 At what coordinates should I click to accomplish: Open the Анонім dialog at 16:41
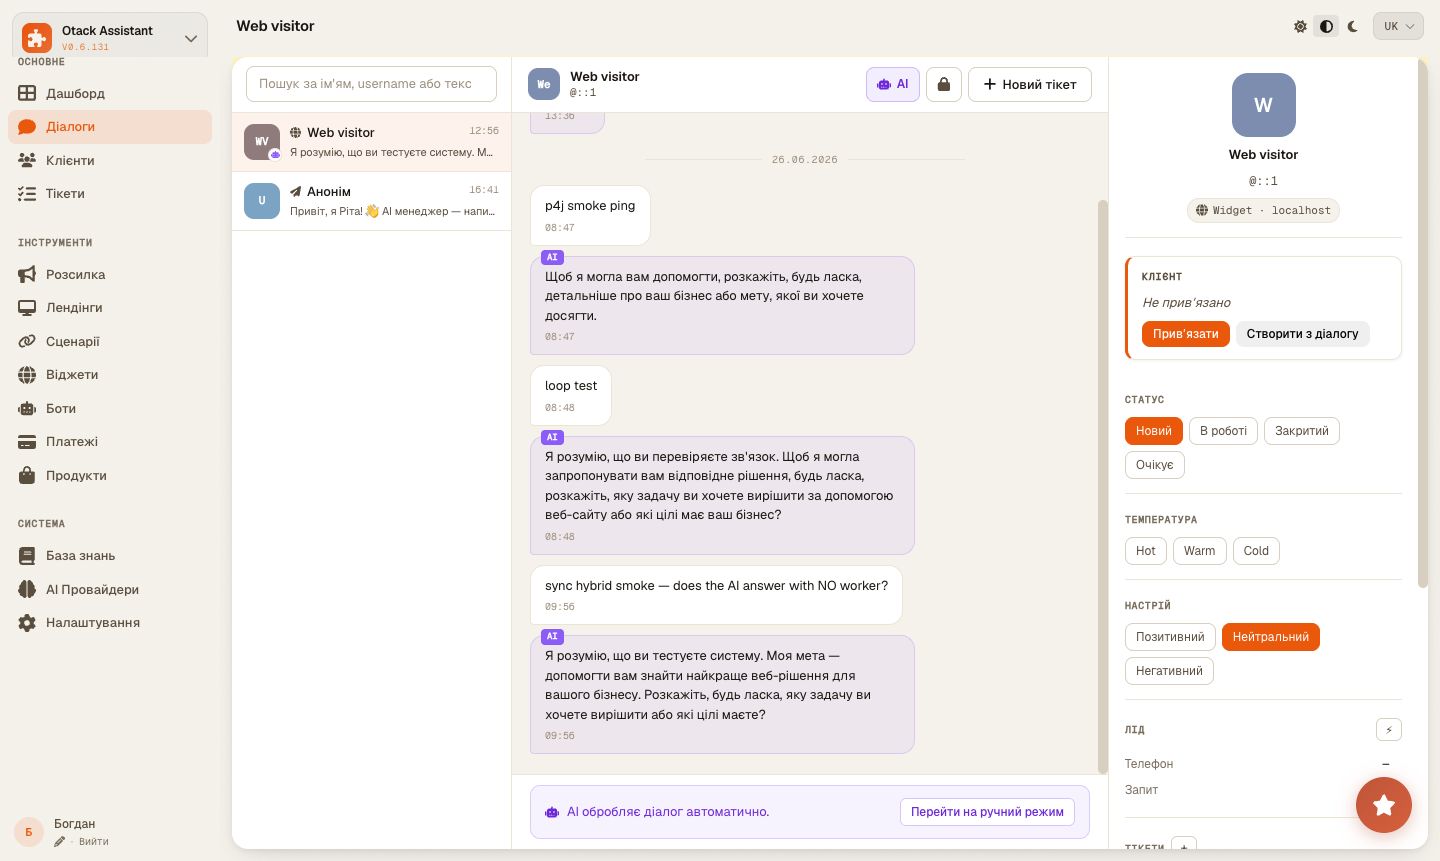[x=371, y=201]
